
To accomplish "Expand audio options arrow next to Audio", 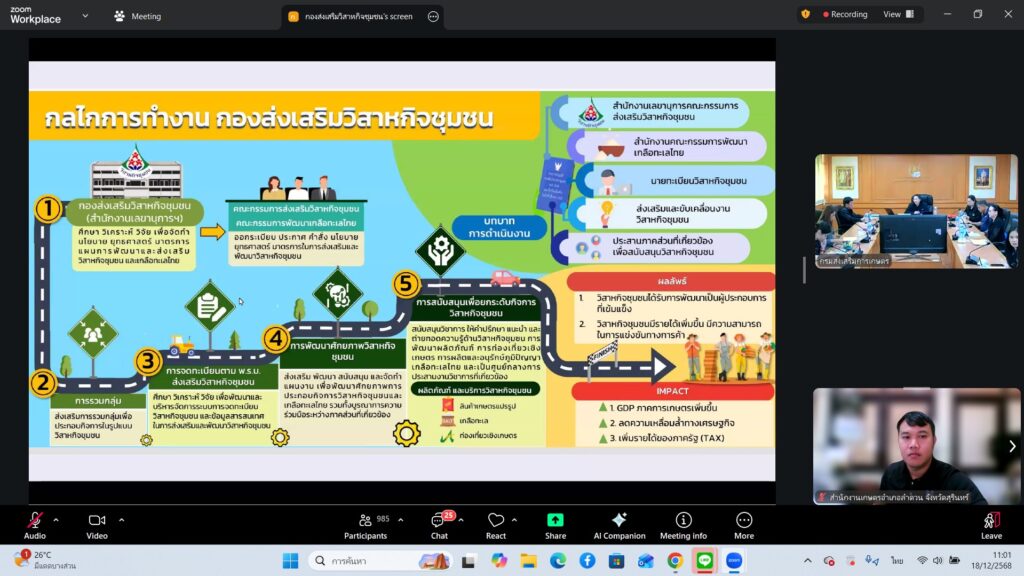I will point(56,519).
